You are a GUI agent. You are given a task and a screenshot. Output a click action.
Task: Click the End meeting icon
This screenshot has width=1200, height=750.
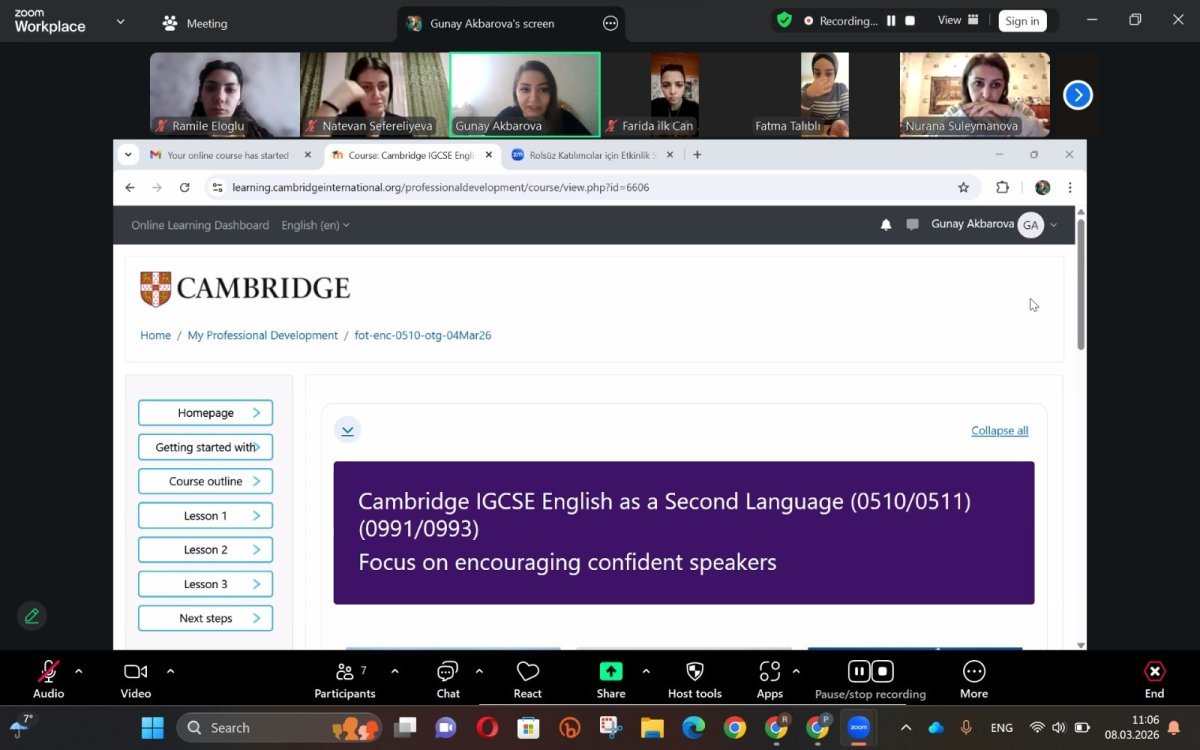click(x=1154, y=672)
